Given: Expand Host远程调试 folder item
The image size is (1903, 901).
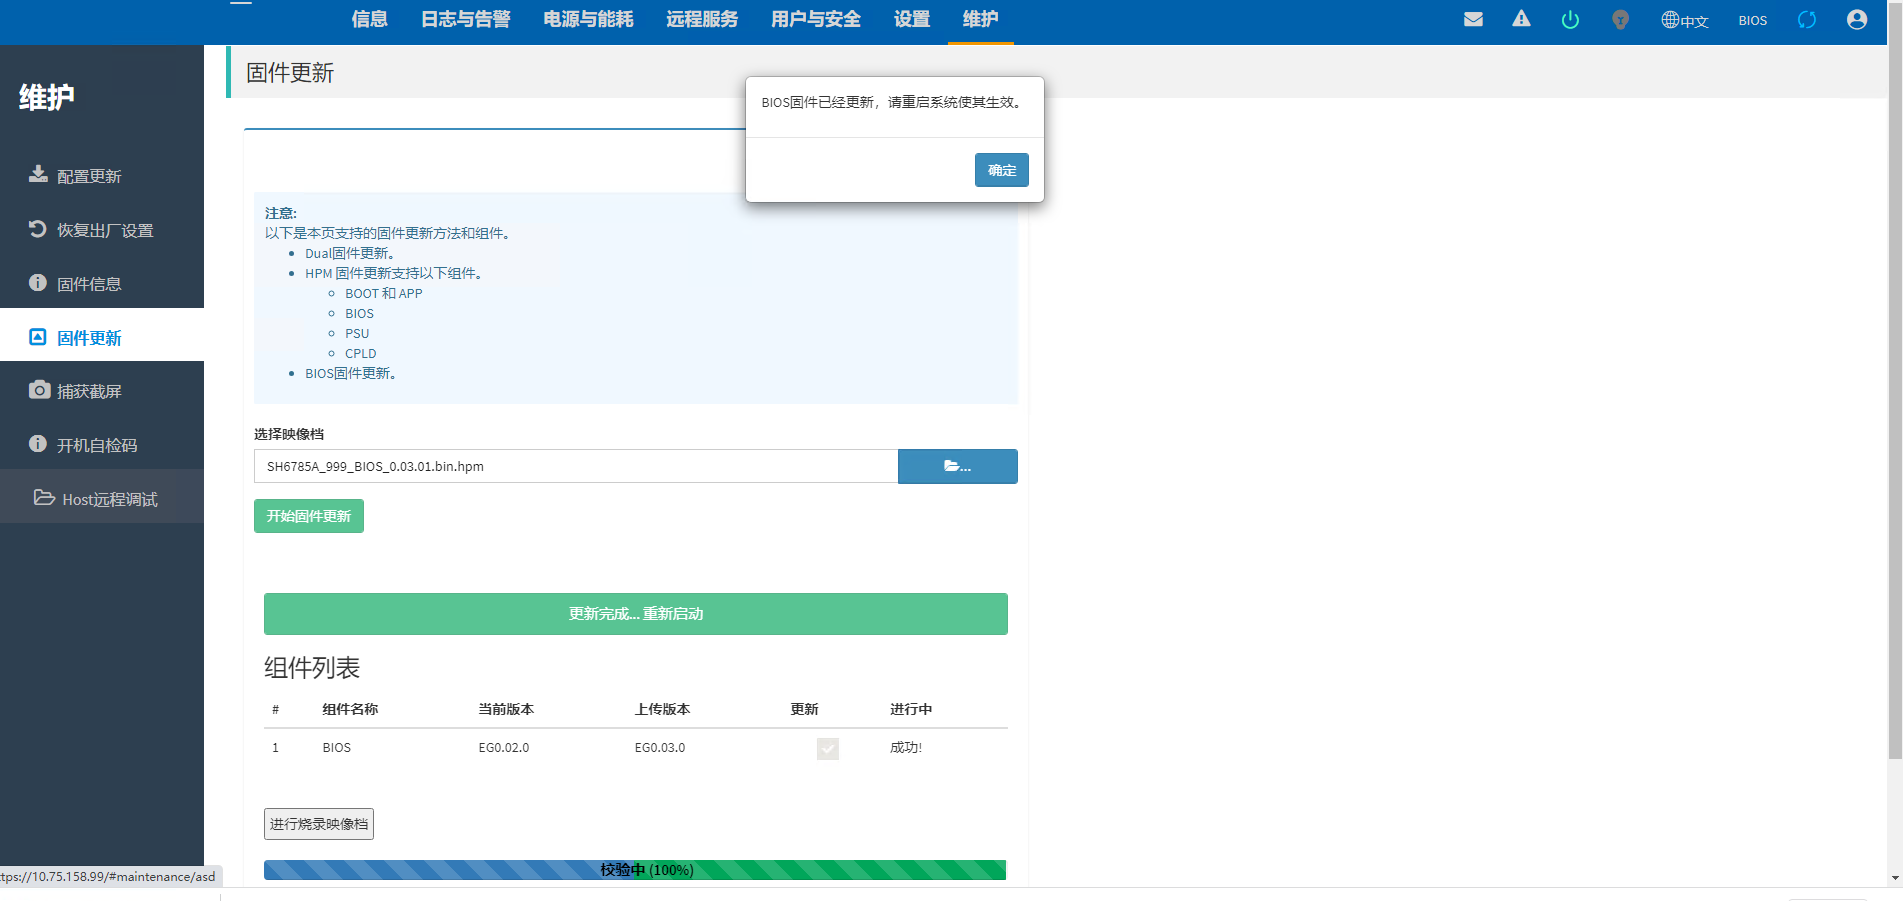Looking at the screenshot, I should 109,499.
